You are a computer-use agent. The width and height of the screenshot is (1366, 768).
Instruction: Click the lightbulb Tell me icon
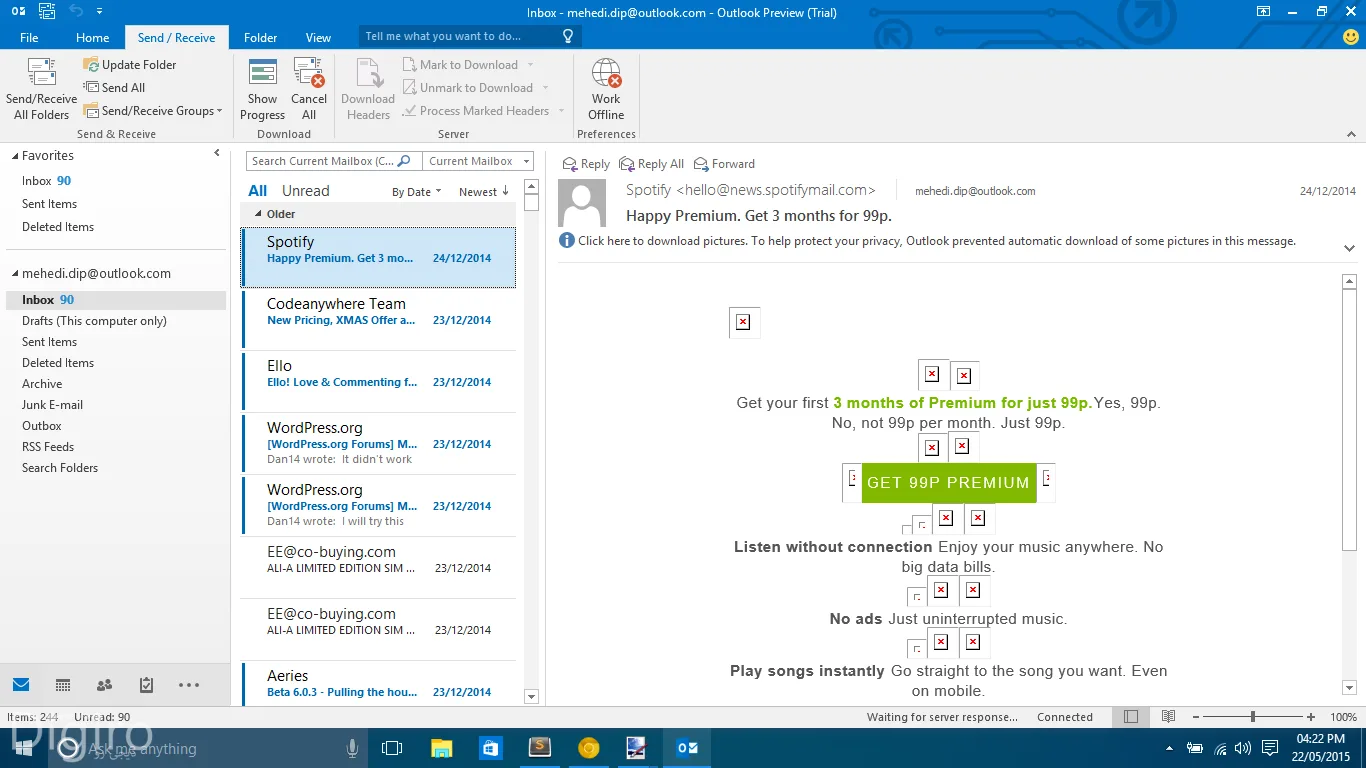[568, 36]
